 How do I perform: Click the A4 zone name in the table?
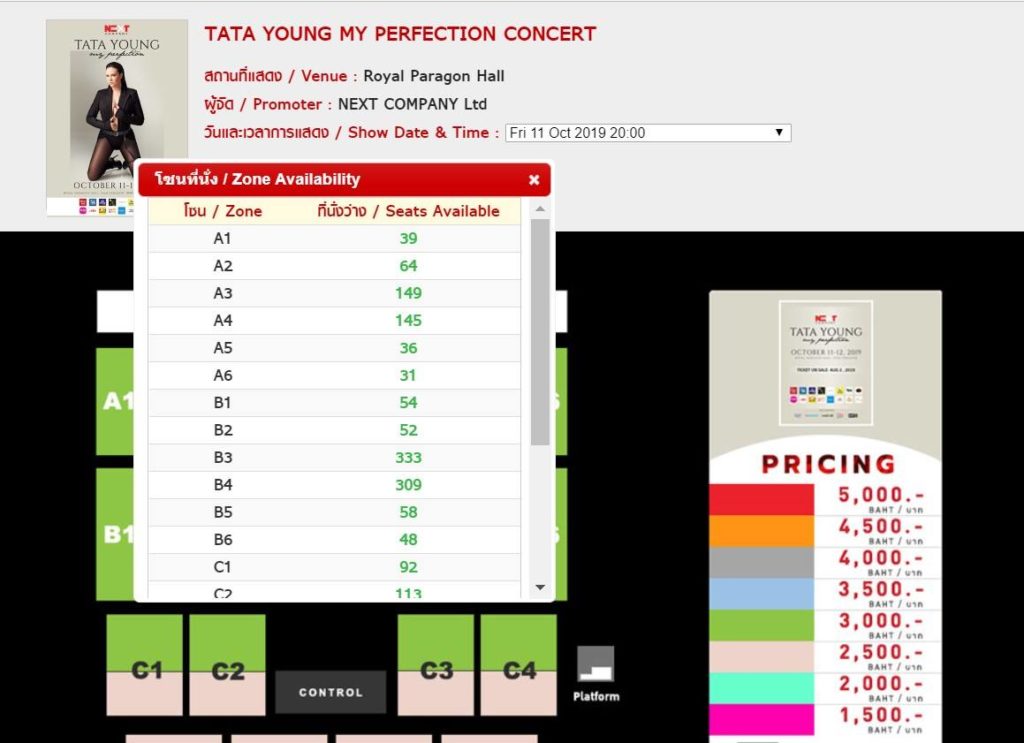[x=223, y=321]
